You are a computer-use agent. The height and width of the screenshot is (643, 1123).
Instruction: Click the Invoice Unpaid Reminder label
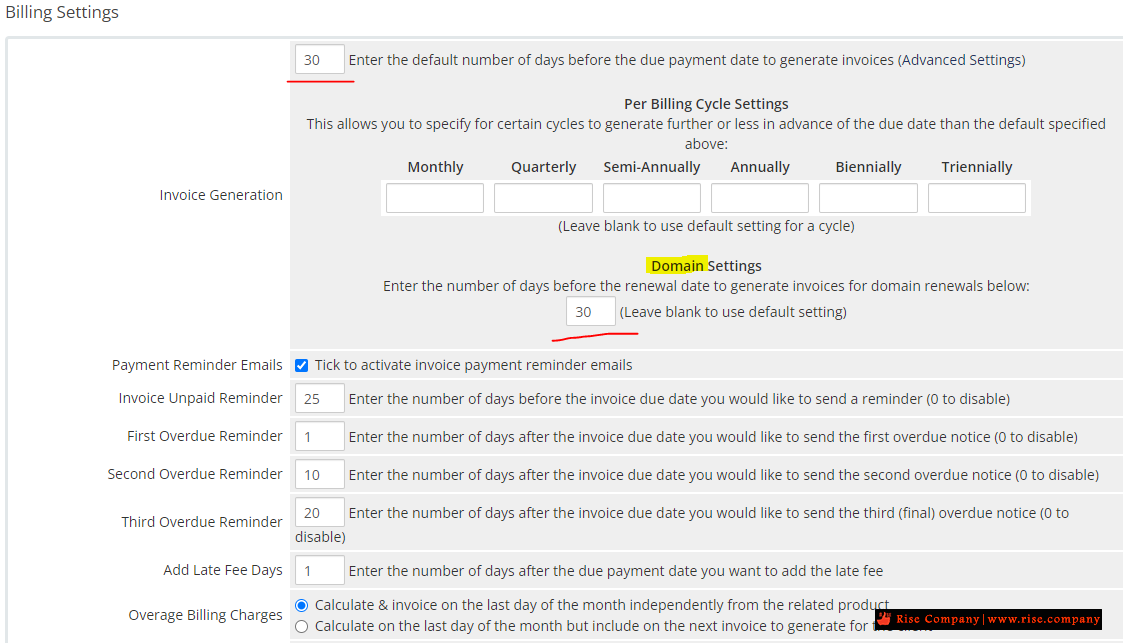(x=201, y=398)
